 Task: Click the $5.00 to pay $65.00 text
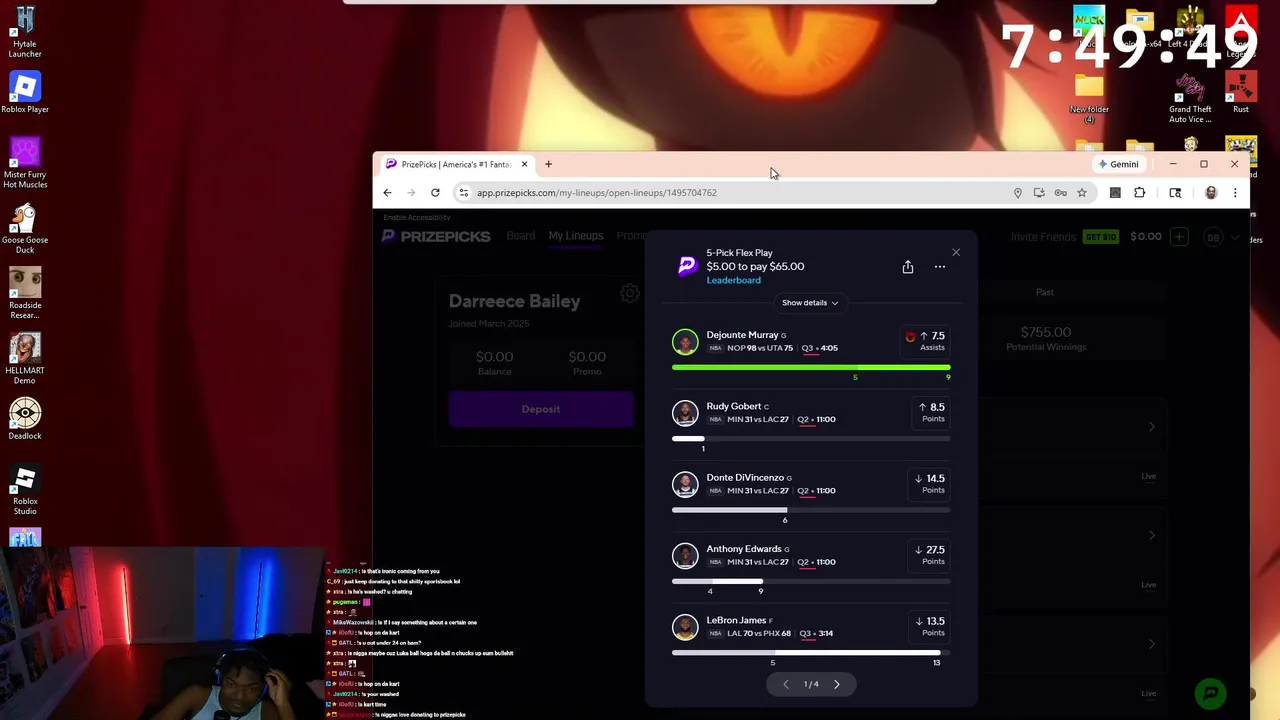pos(755,267)
